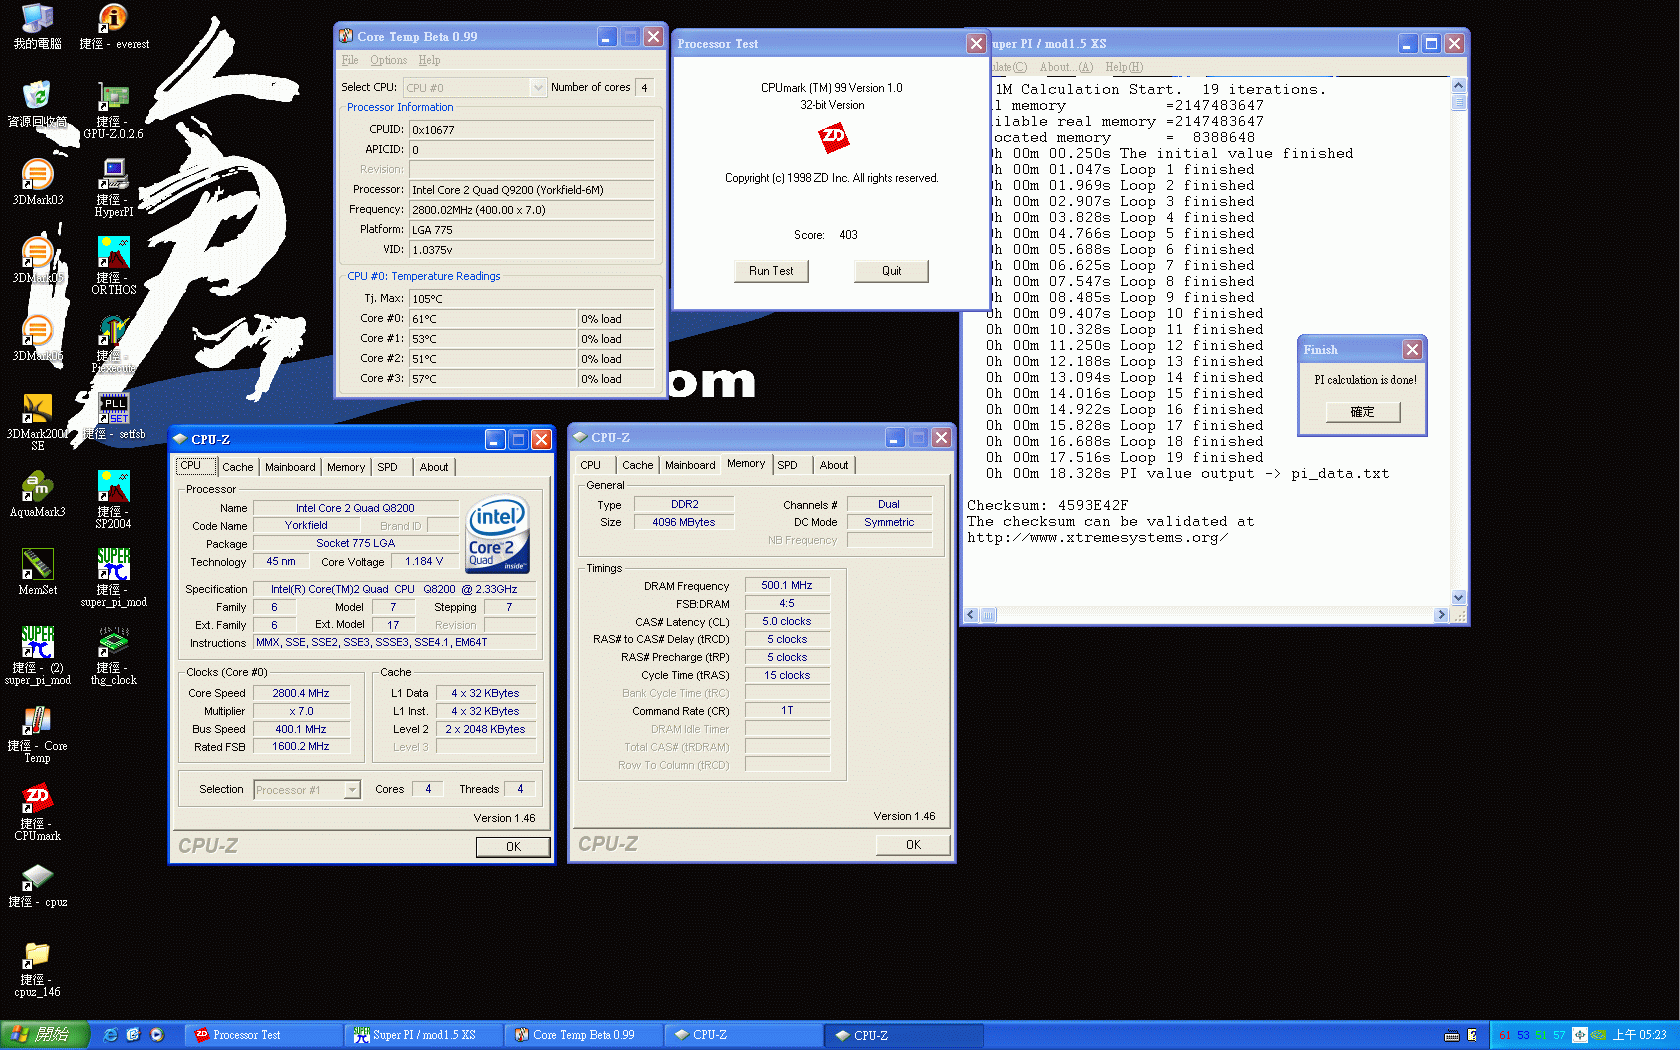This screenshot has height=1050, width=1680.
Task: Switch to Super PI taskbar button
Action: coord(422,1035)
